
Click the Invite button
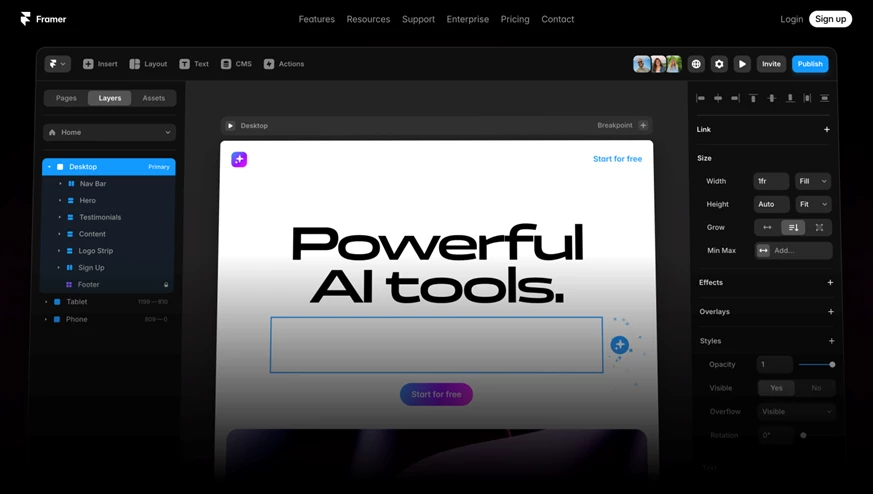click(x=771, y=64)
